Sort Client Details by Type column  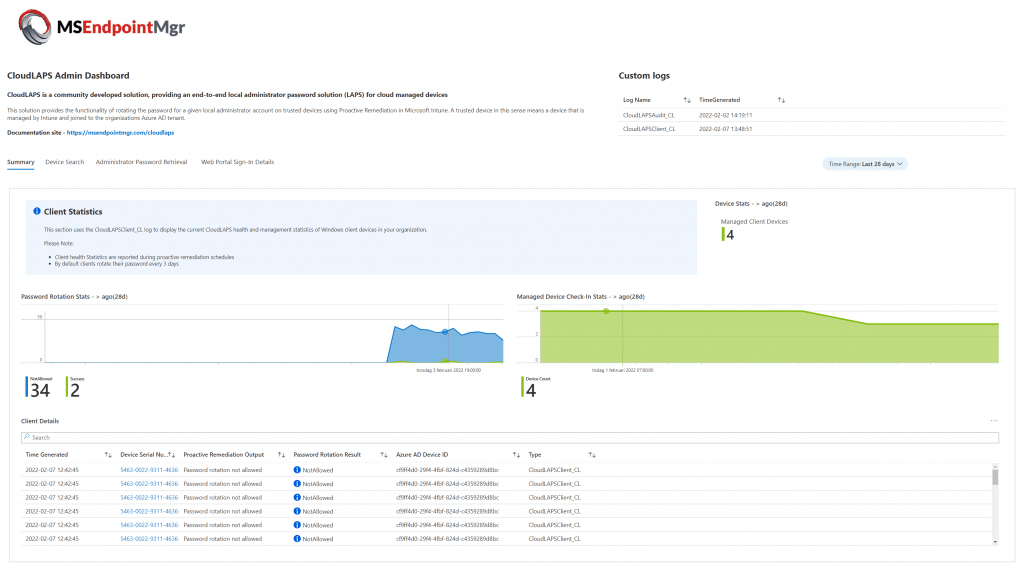[592, 455]
